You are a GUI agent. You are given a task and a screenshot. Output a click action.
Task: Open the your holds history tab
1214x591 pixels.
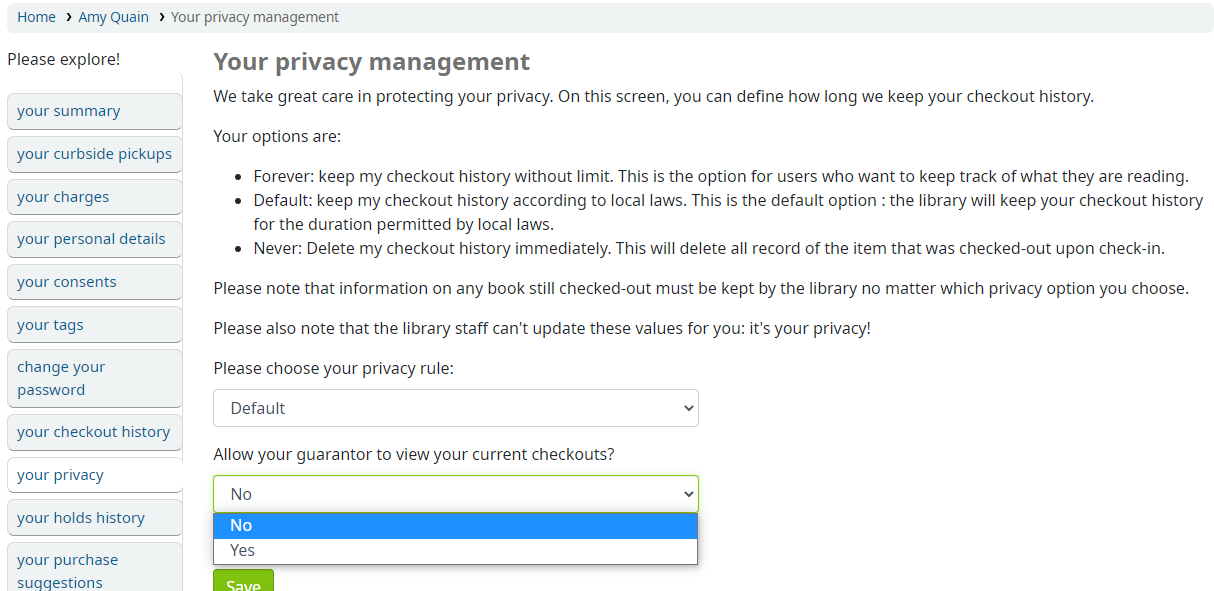(95, 518)
